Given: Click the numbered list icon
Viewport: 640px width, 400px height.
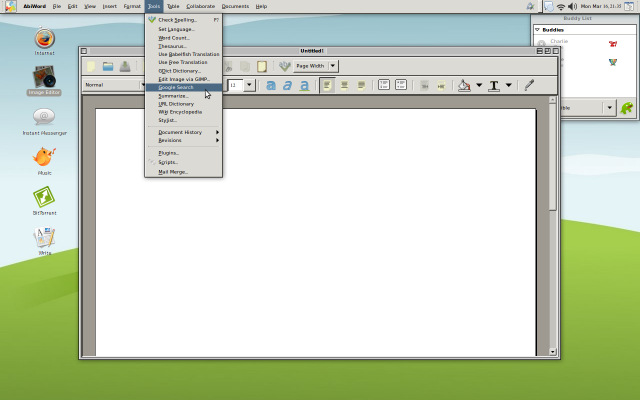Looking at the screenshot, I should coord(384,85).
